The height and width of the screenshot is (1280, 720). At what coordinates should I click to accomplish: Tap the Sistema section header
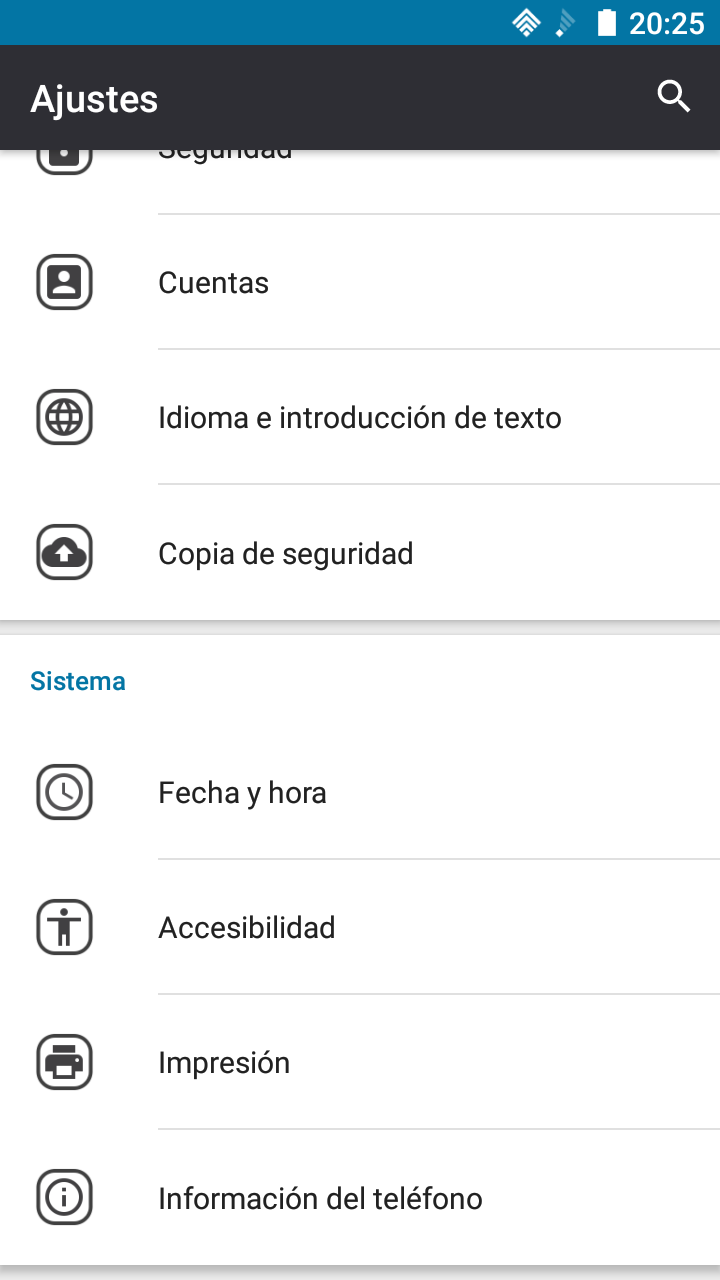click(78, 681)
